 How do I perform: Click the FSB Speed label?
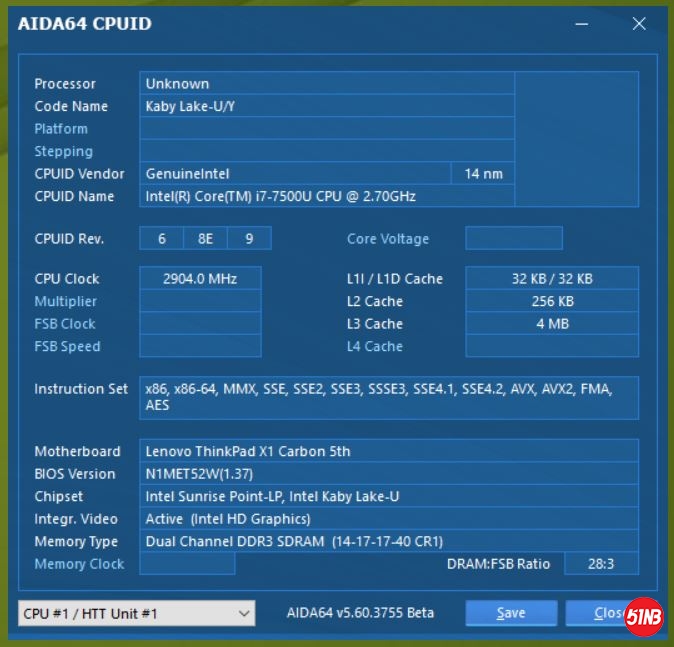67,347
